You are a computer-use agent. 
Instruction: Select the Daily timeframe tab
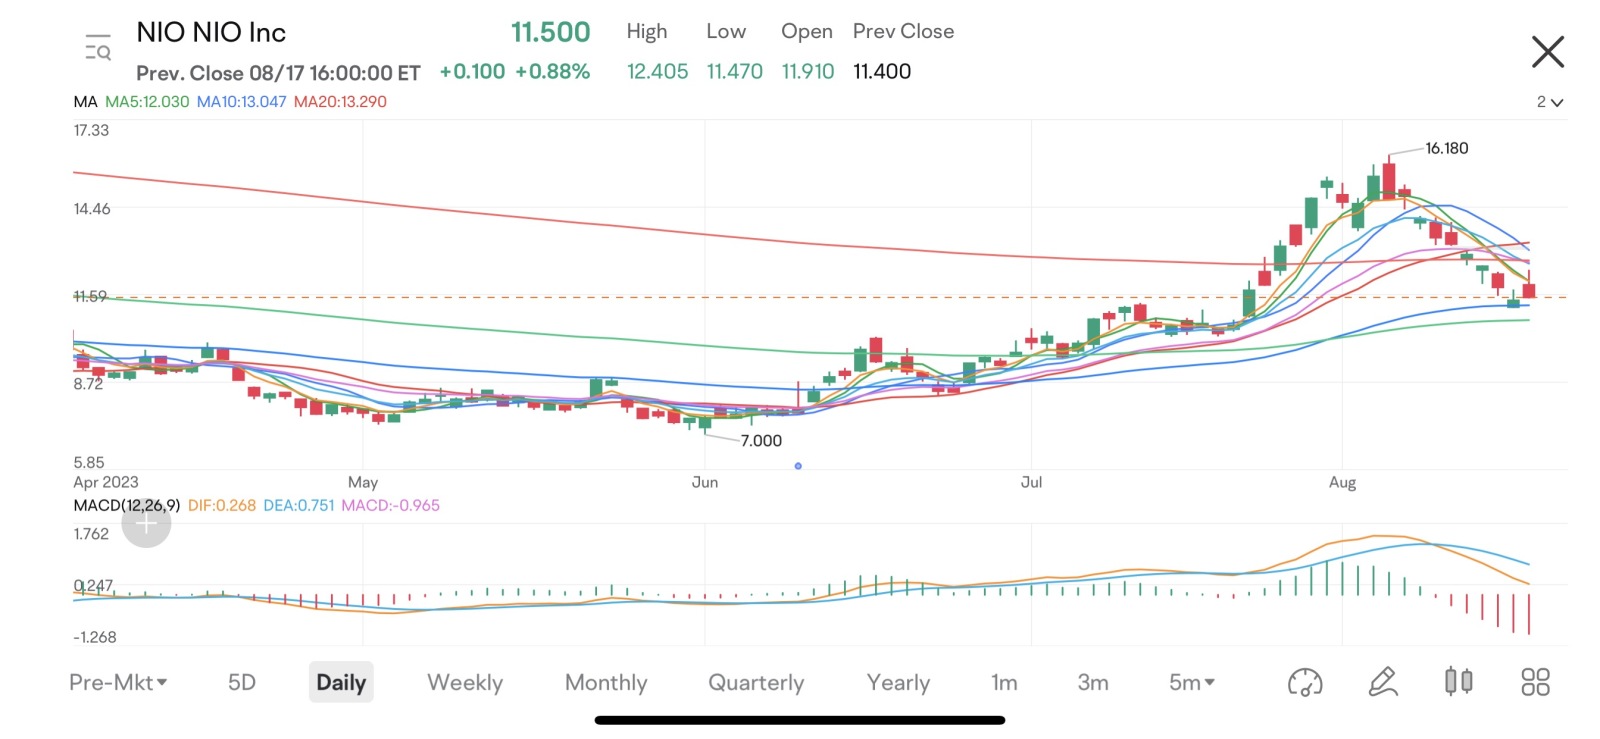pos(341,682)
